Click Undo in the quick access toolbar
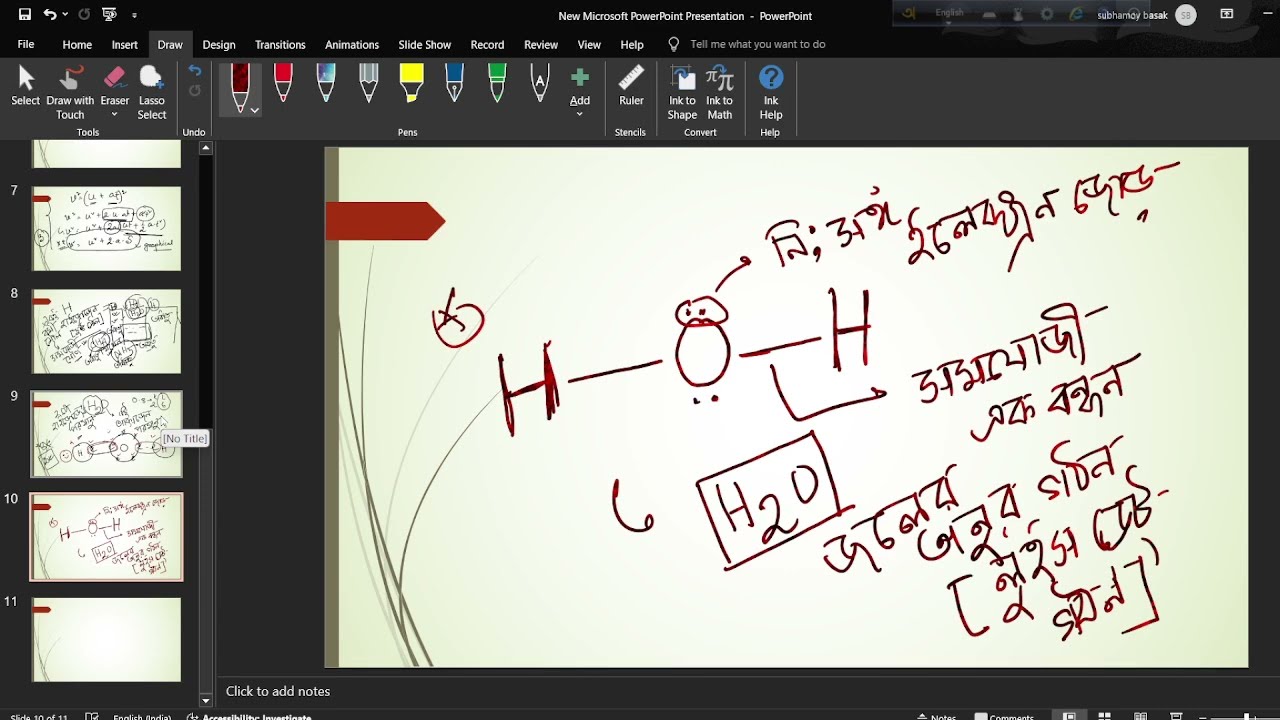 (50, 15)
